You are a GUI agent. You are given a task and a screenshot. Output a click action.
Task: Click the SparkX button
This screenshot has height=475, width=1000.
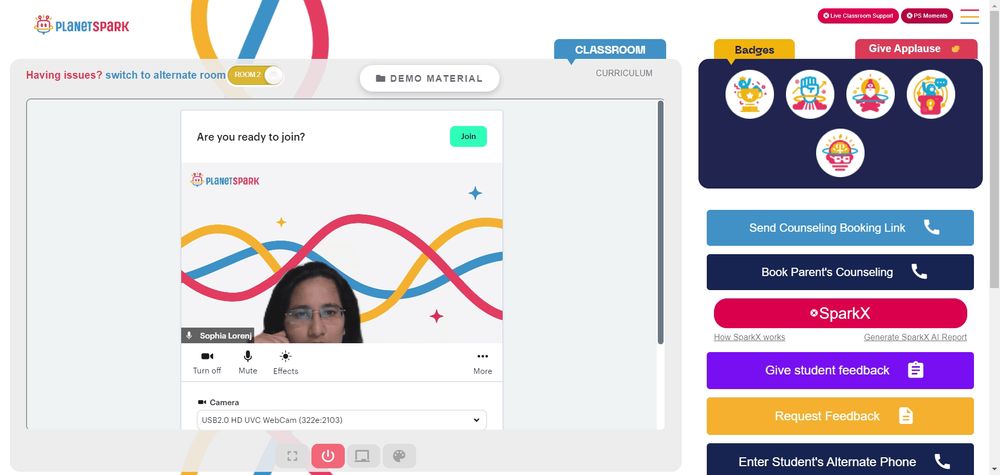[x=840, y=314]
